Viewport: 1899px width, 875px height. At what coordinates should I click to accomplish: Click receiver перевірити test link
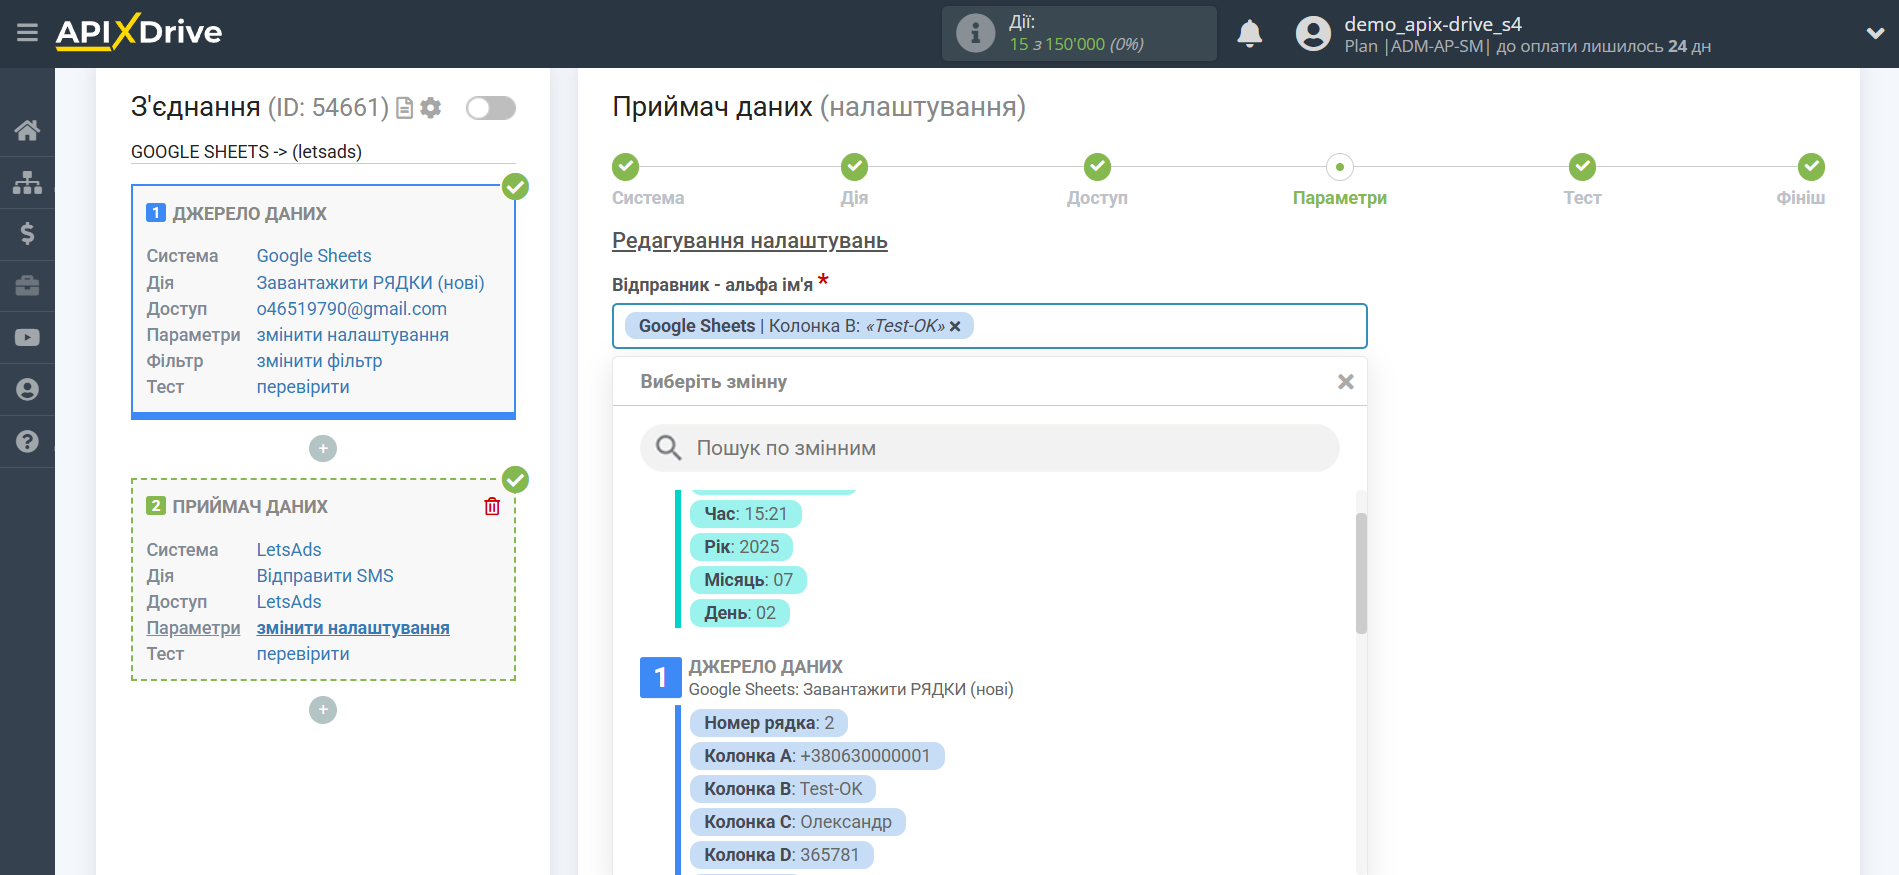tap(303, 654)
